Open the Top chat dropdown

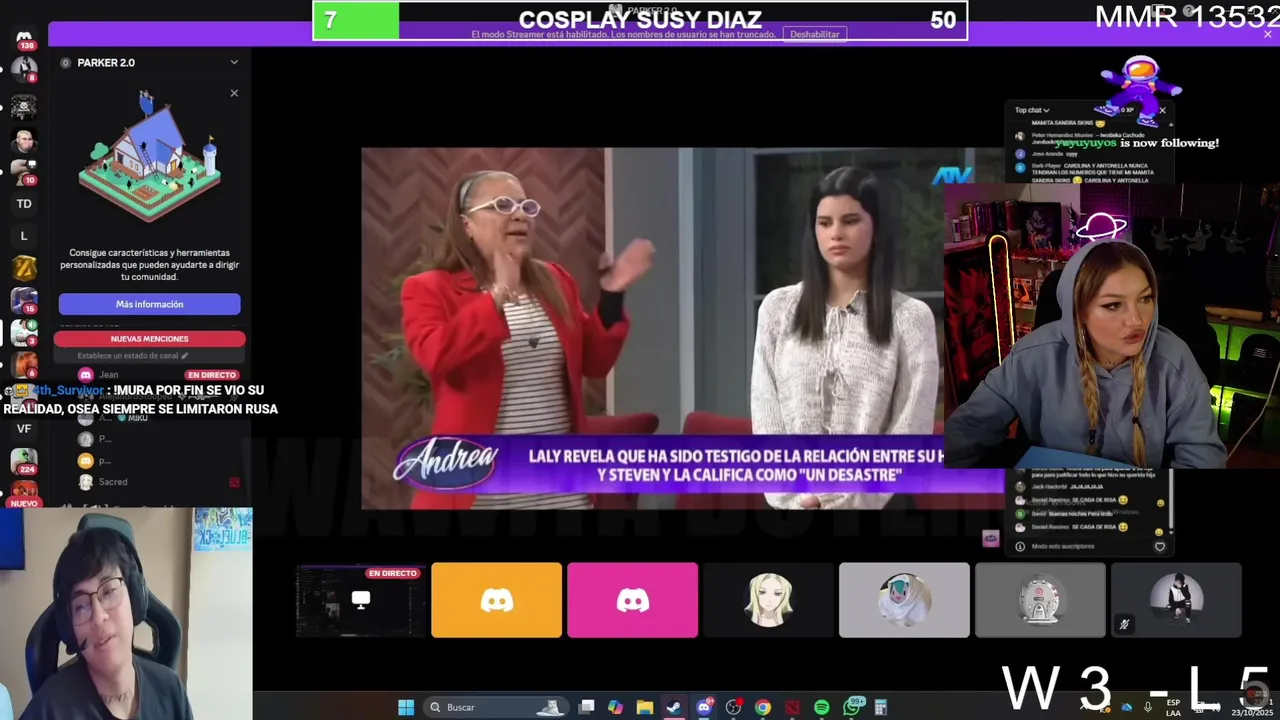click(1032, 110)
